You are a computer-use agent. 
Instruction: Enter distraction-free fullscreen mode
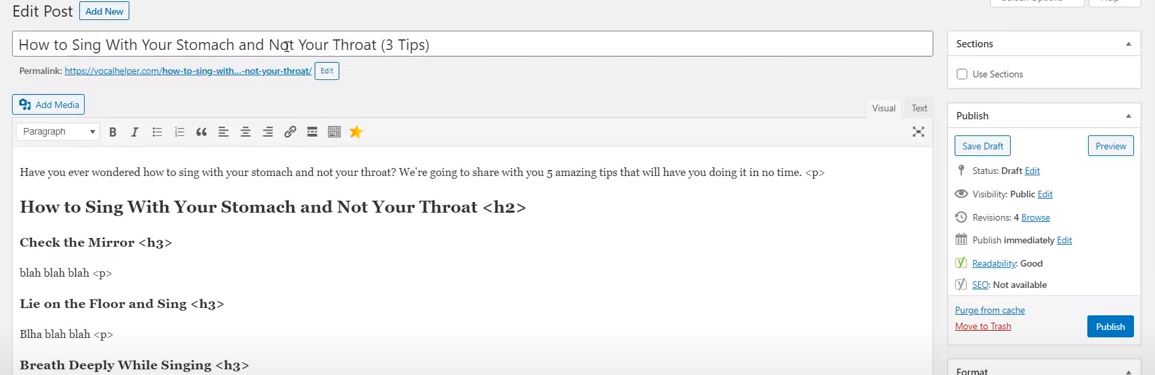point(918,132)
